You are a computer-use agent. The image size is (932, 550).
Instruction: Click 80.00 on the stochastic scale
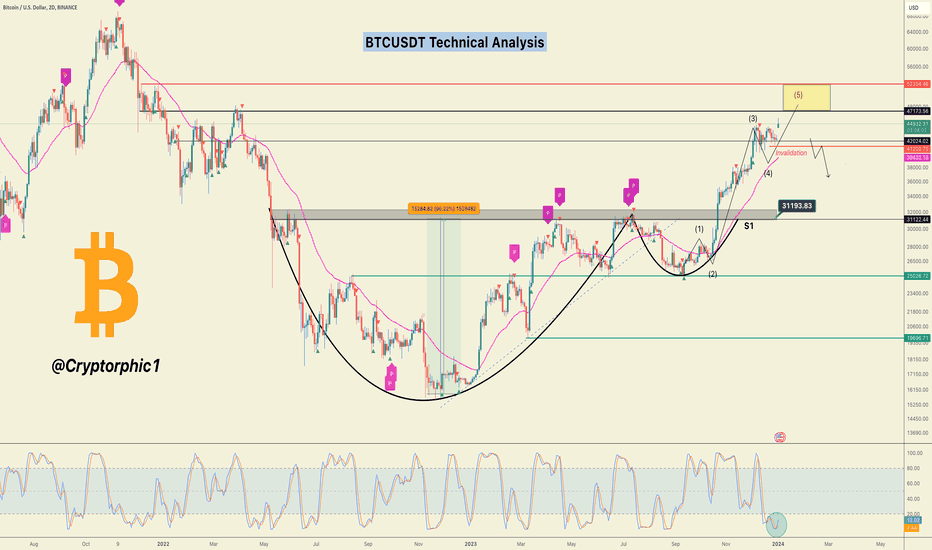click(x=914, y=469)
